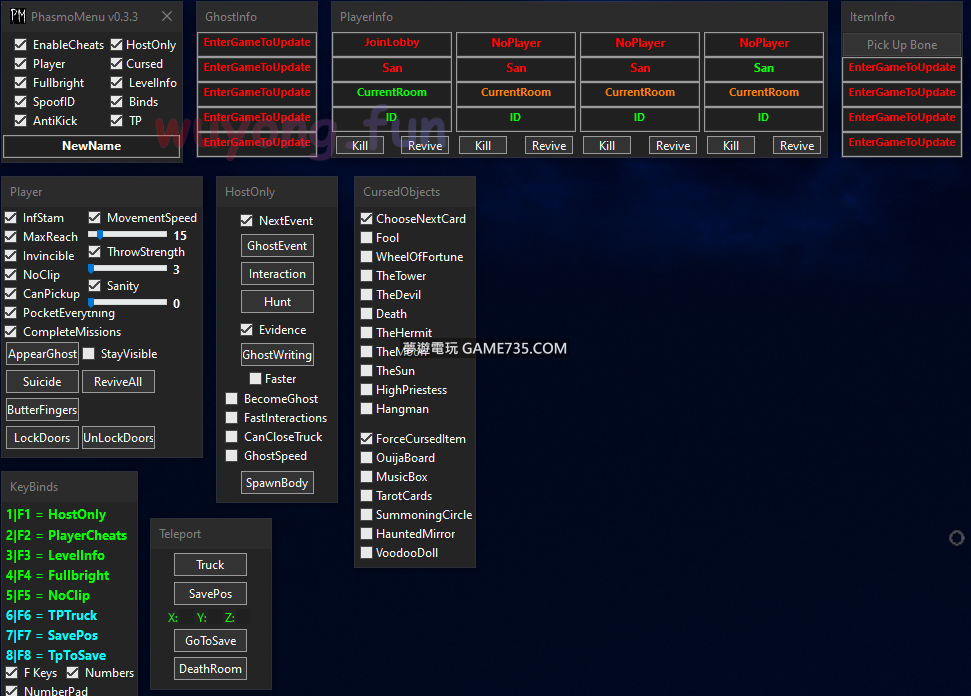Click the PM logo icon in PhasmoMenu title
This screenshot has width=971, height=696.
tap(17, 16)
